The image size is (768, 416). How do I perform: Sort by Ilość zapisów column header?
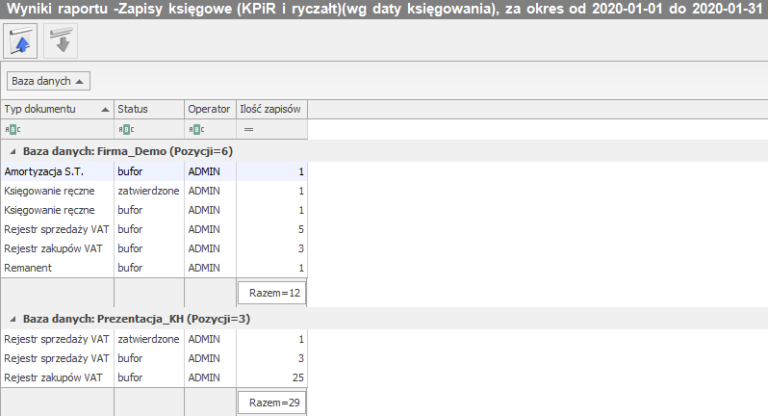pos(270,108)
